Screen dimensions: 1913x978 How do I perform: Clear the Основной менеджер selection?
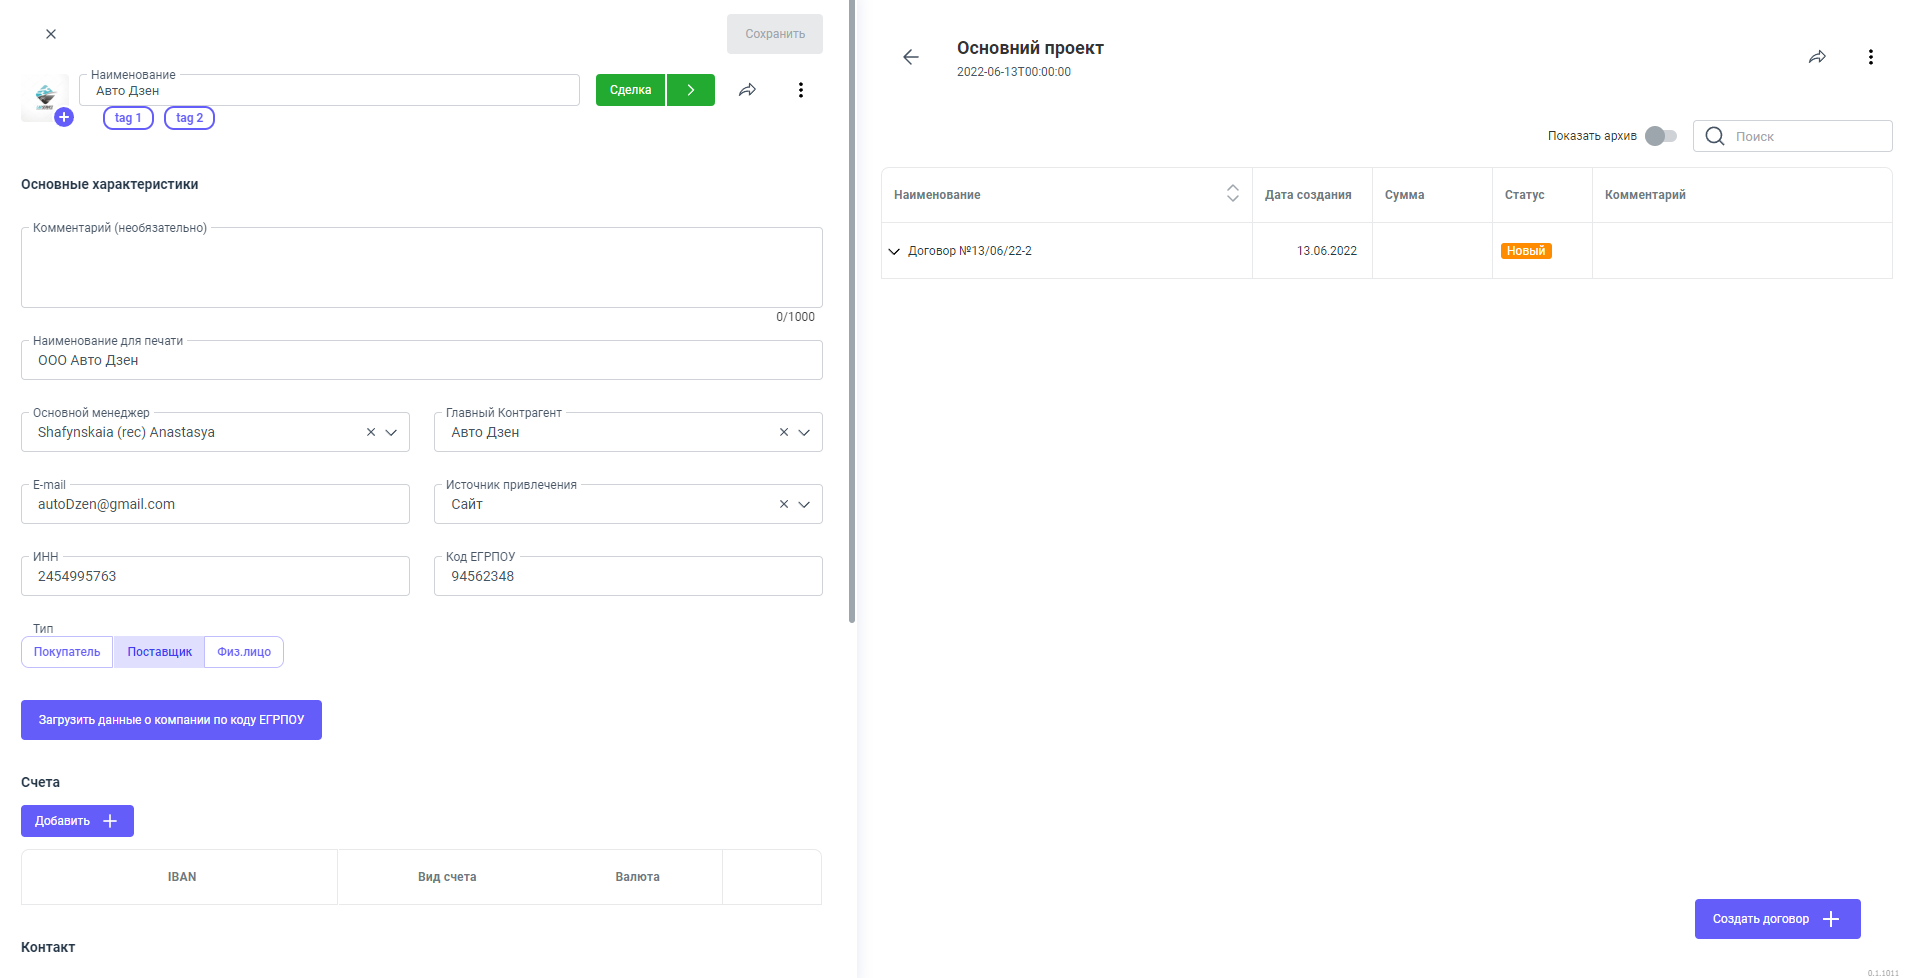(371, 432)
